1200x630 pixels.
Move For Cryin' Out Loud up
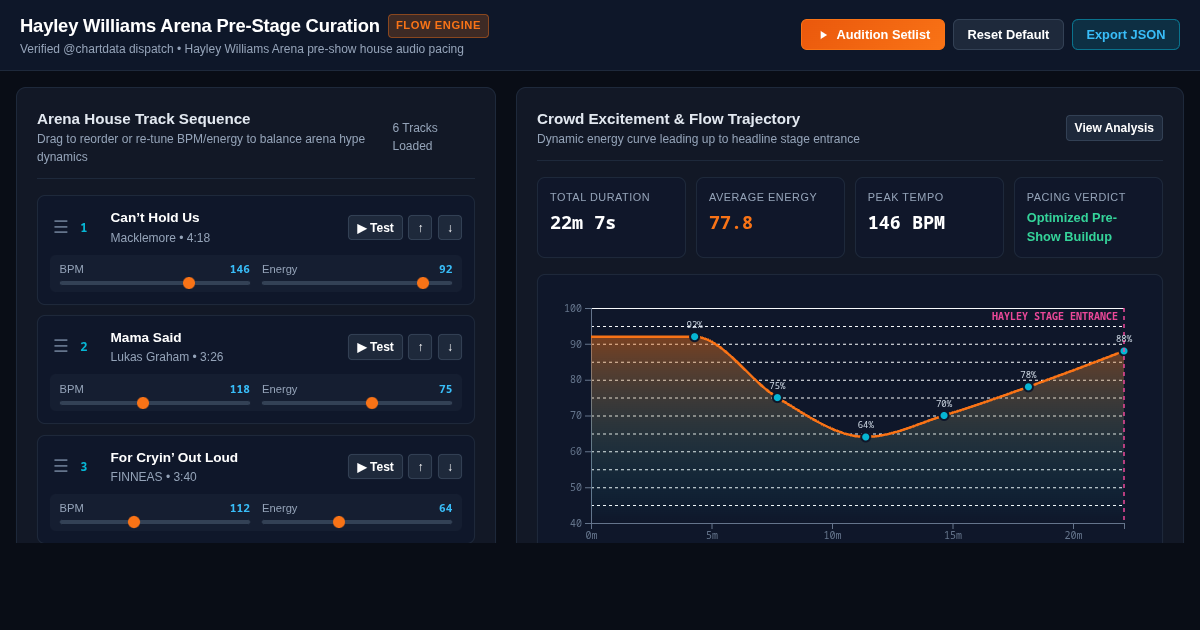tap(420, 467)
